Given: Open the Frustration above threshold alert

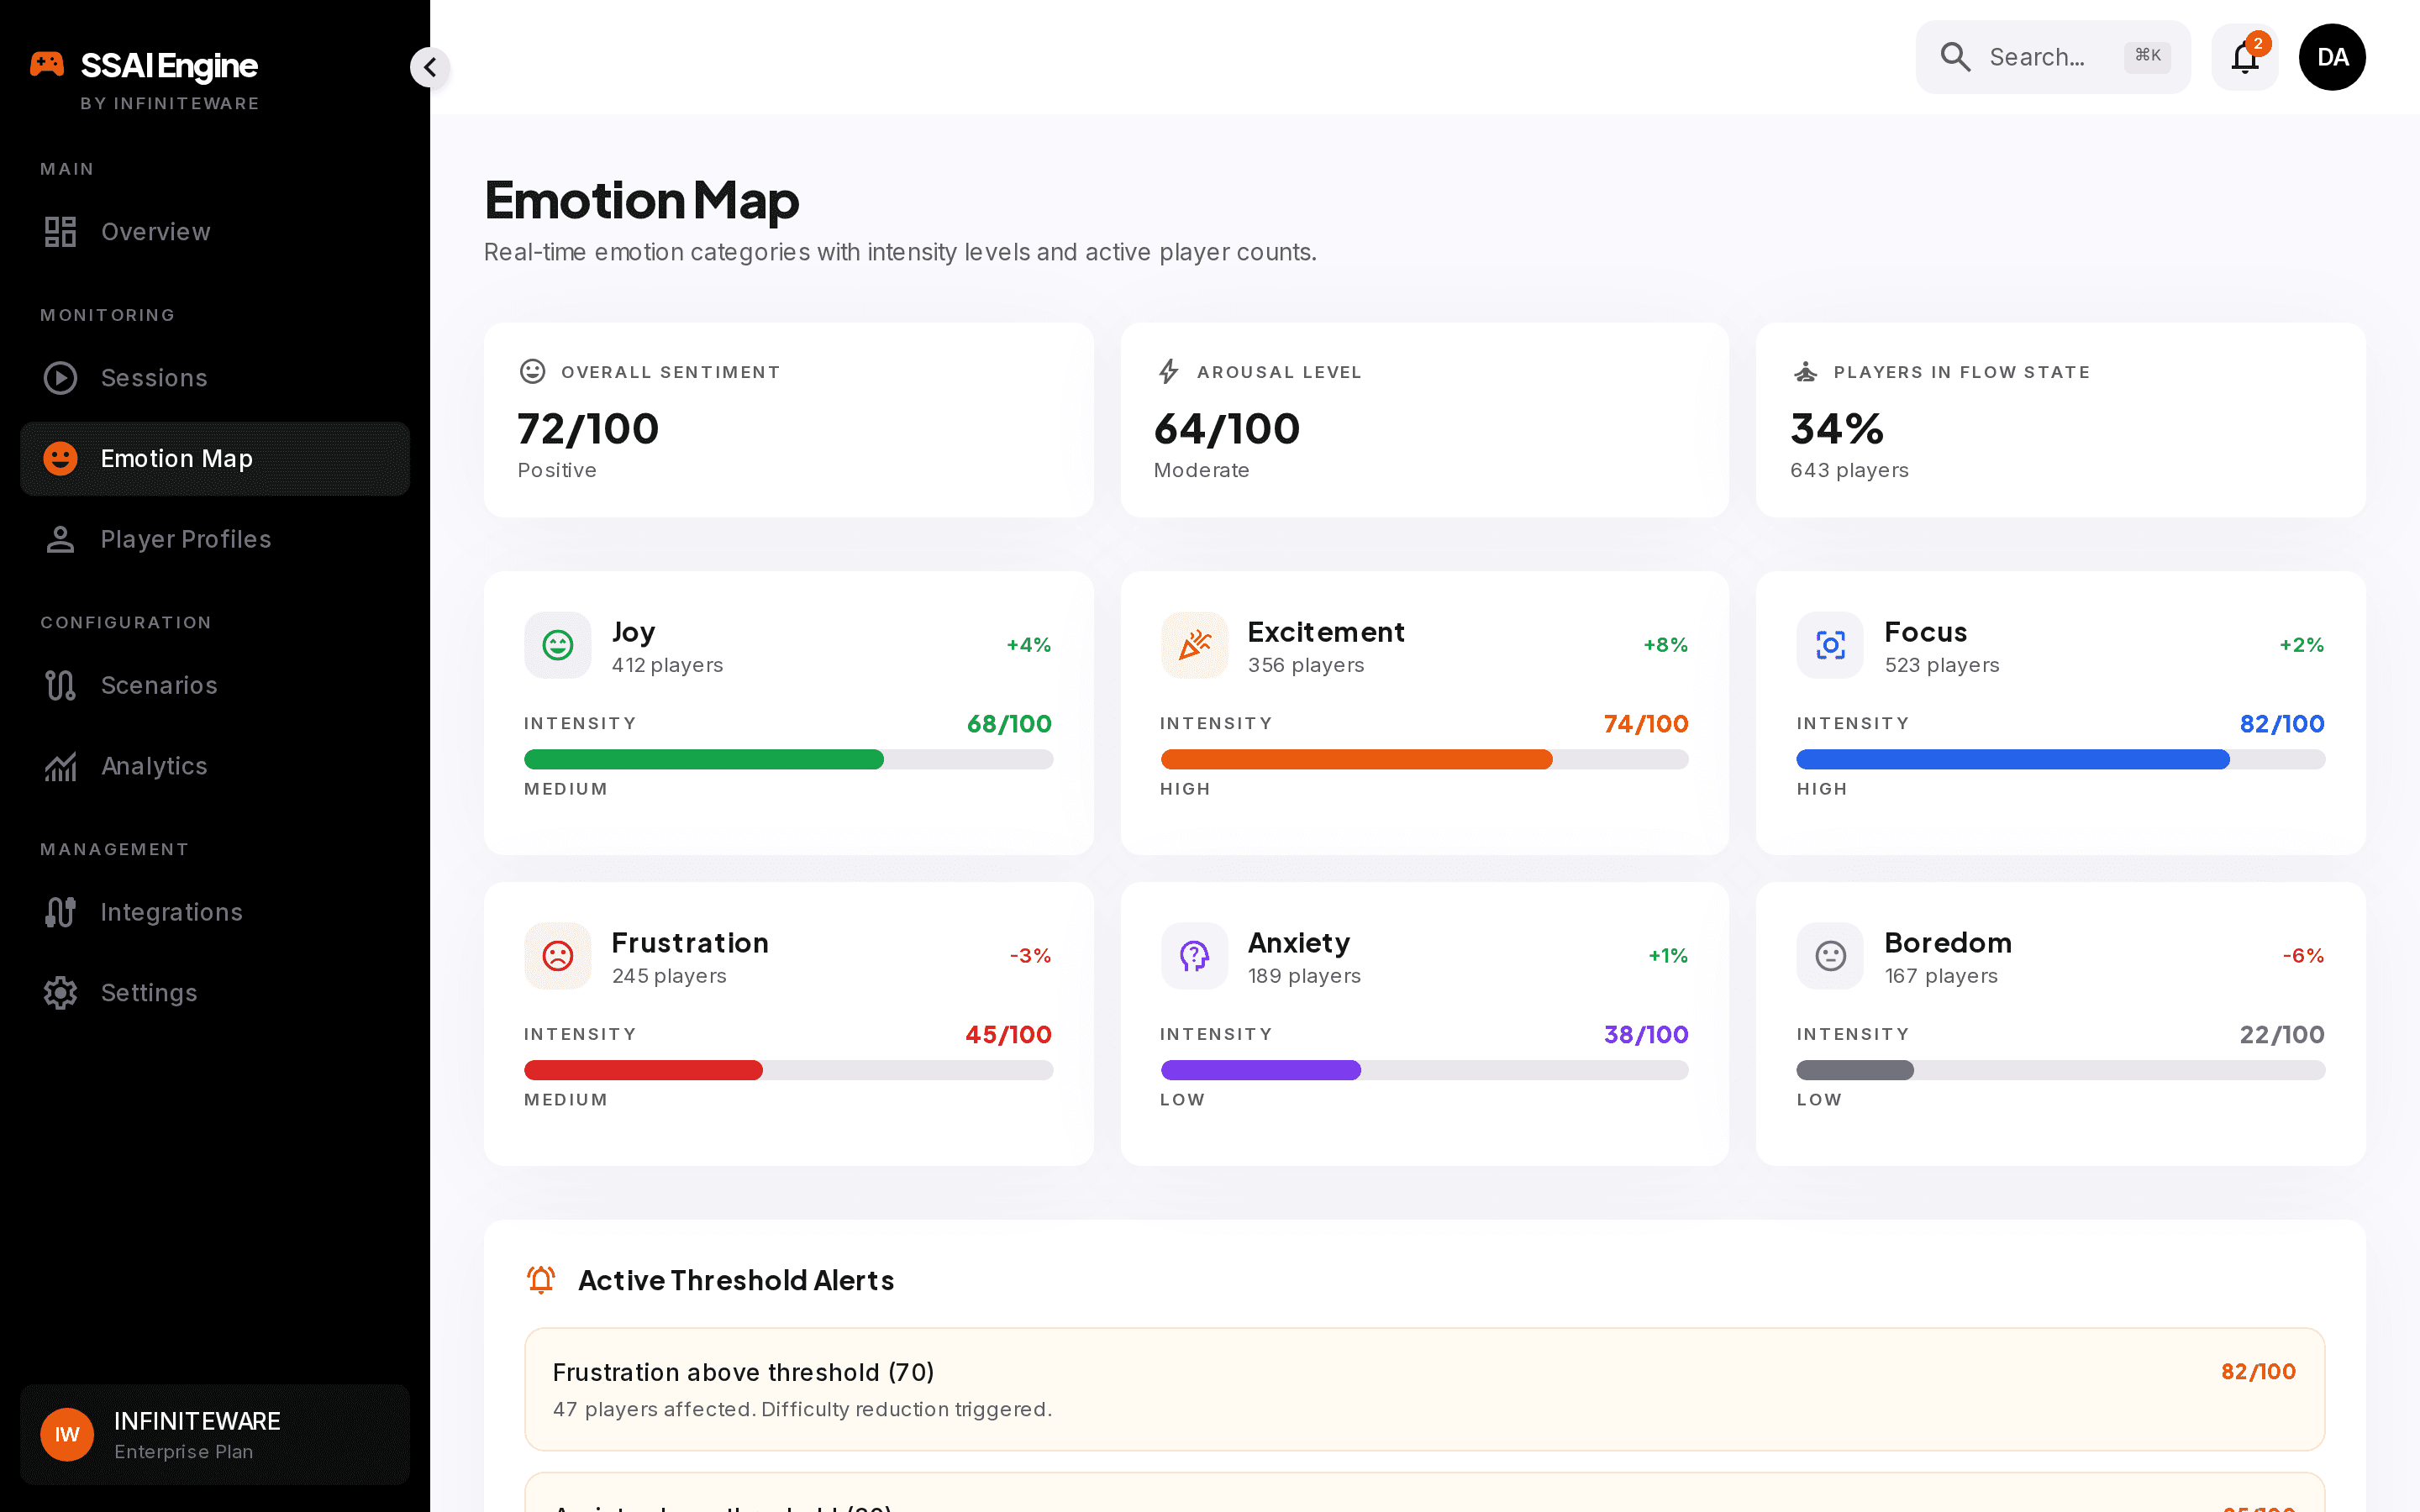Looking at the screenshot, I should point(1424,1389).
